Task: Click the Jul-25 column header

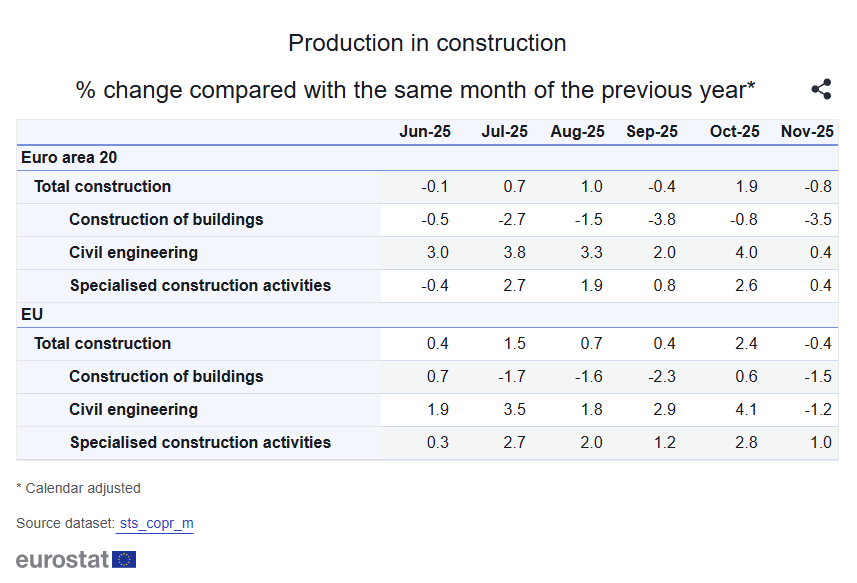Action: [x=504, y=132]
